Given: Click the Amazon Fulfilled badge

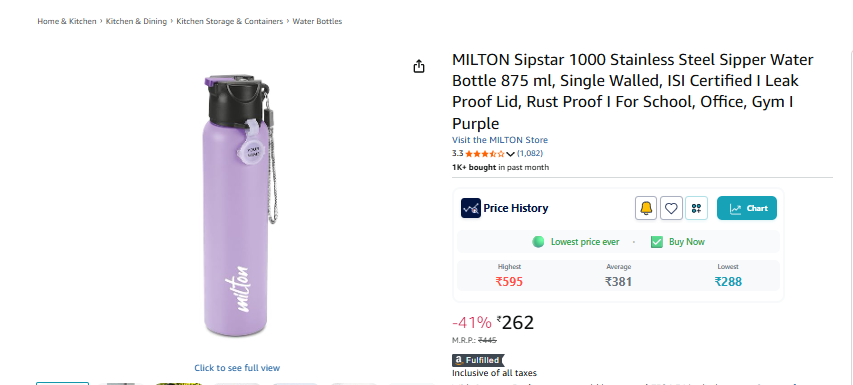Looking at the screenshot, I should 478,360.
